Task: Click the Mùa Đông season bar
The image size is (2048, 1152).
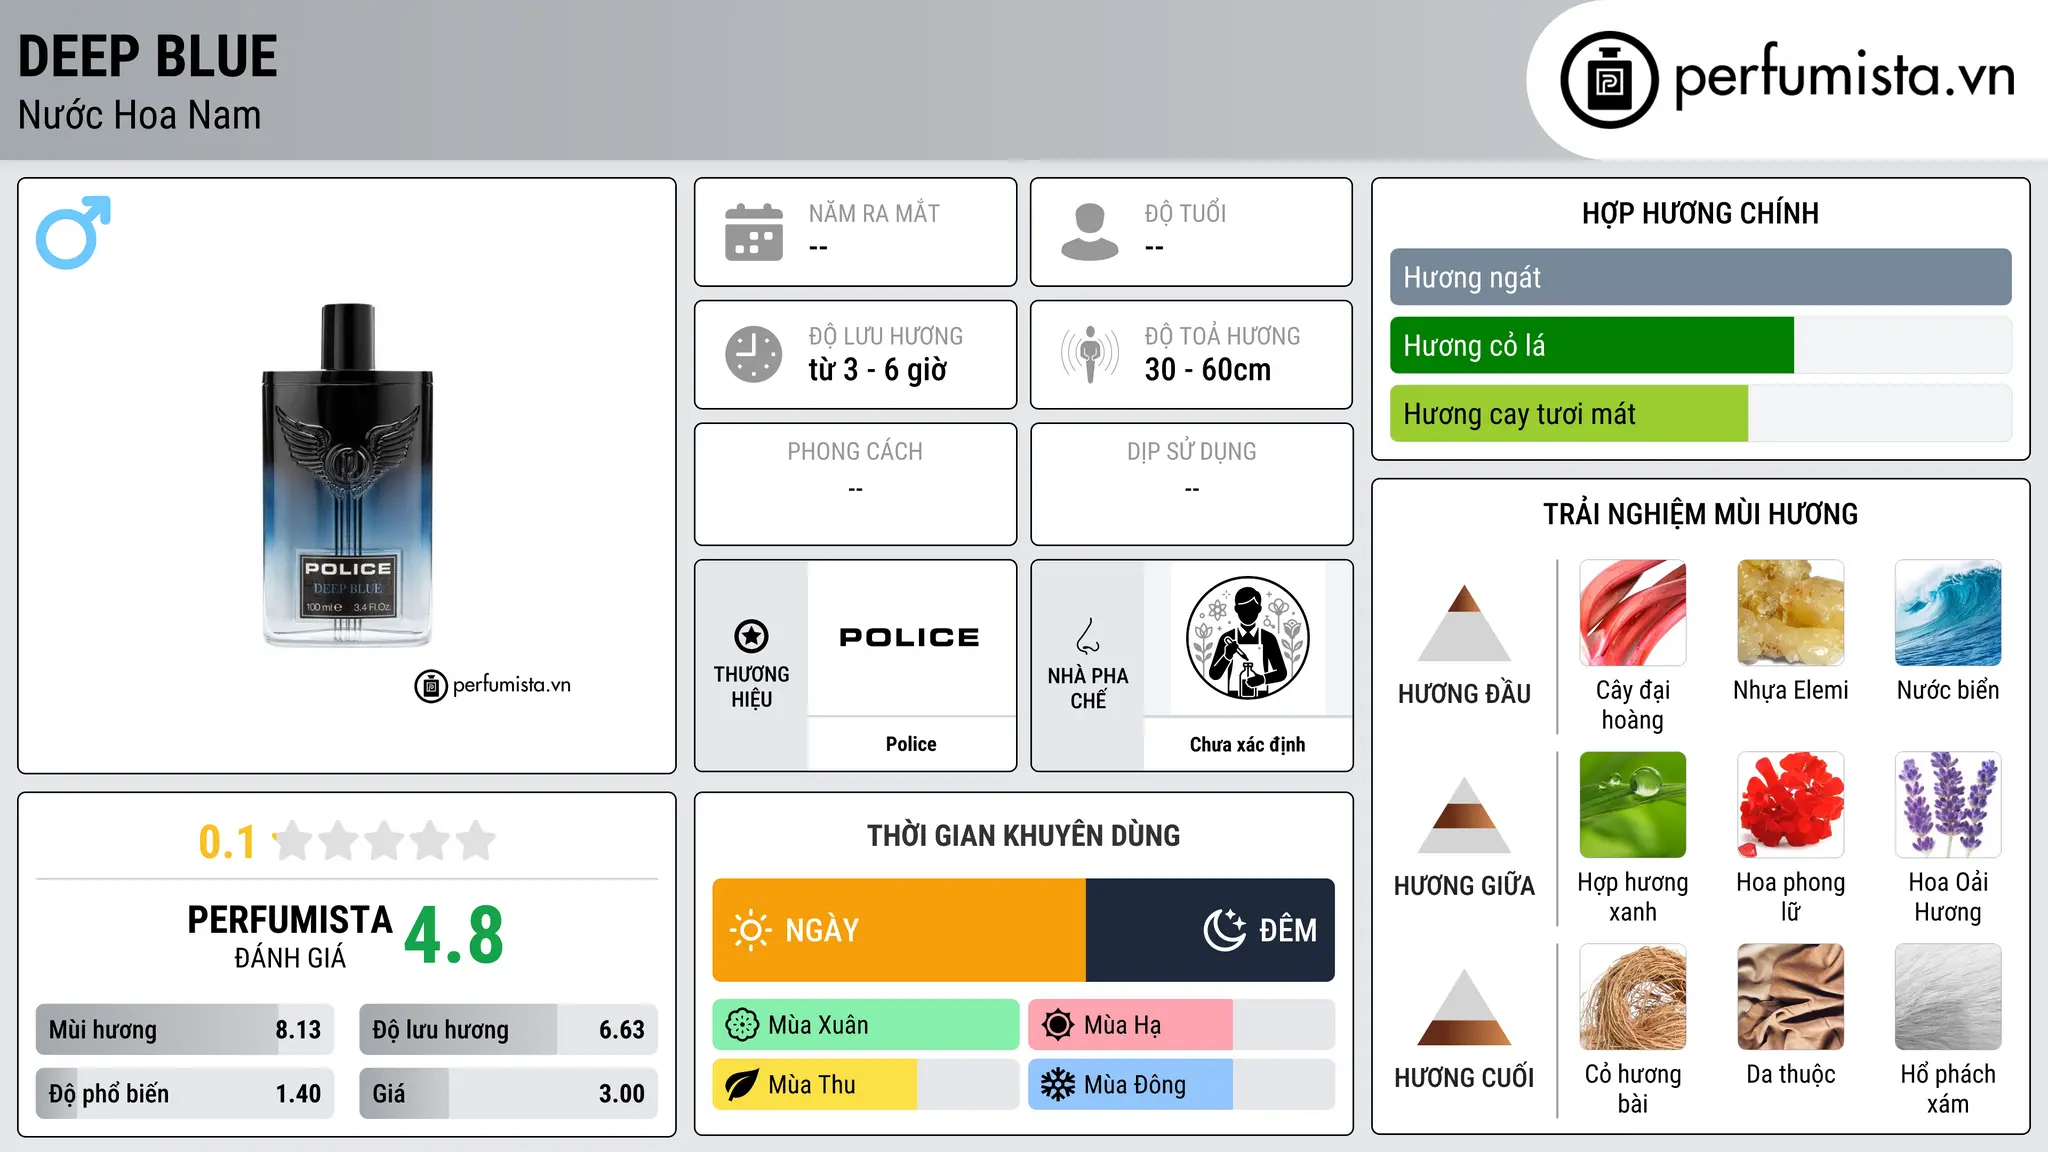Action: click(x=1181, y=1085)
